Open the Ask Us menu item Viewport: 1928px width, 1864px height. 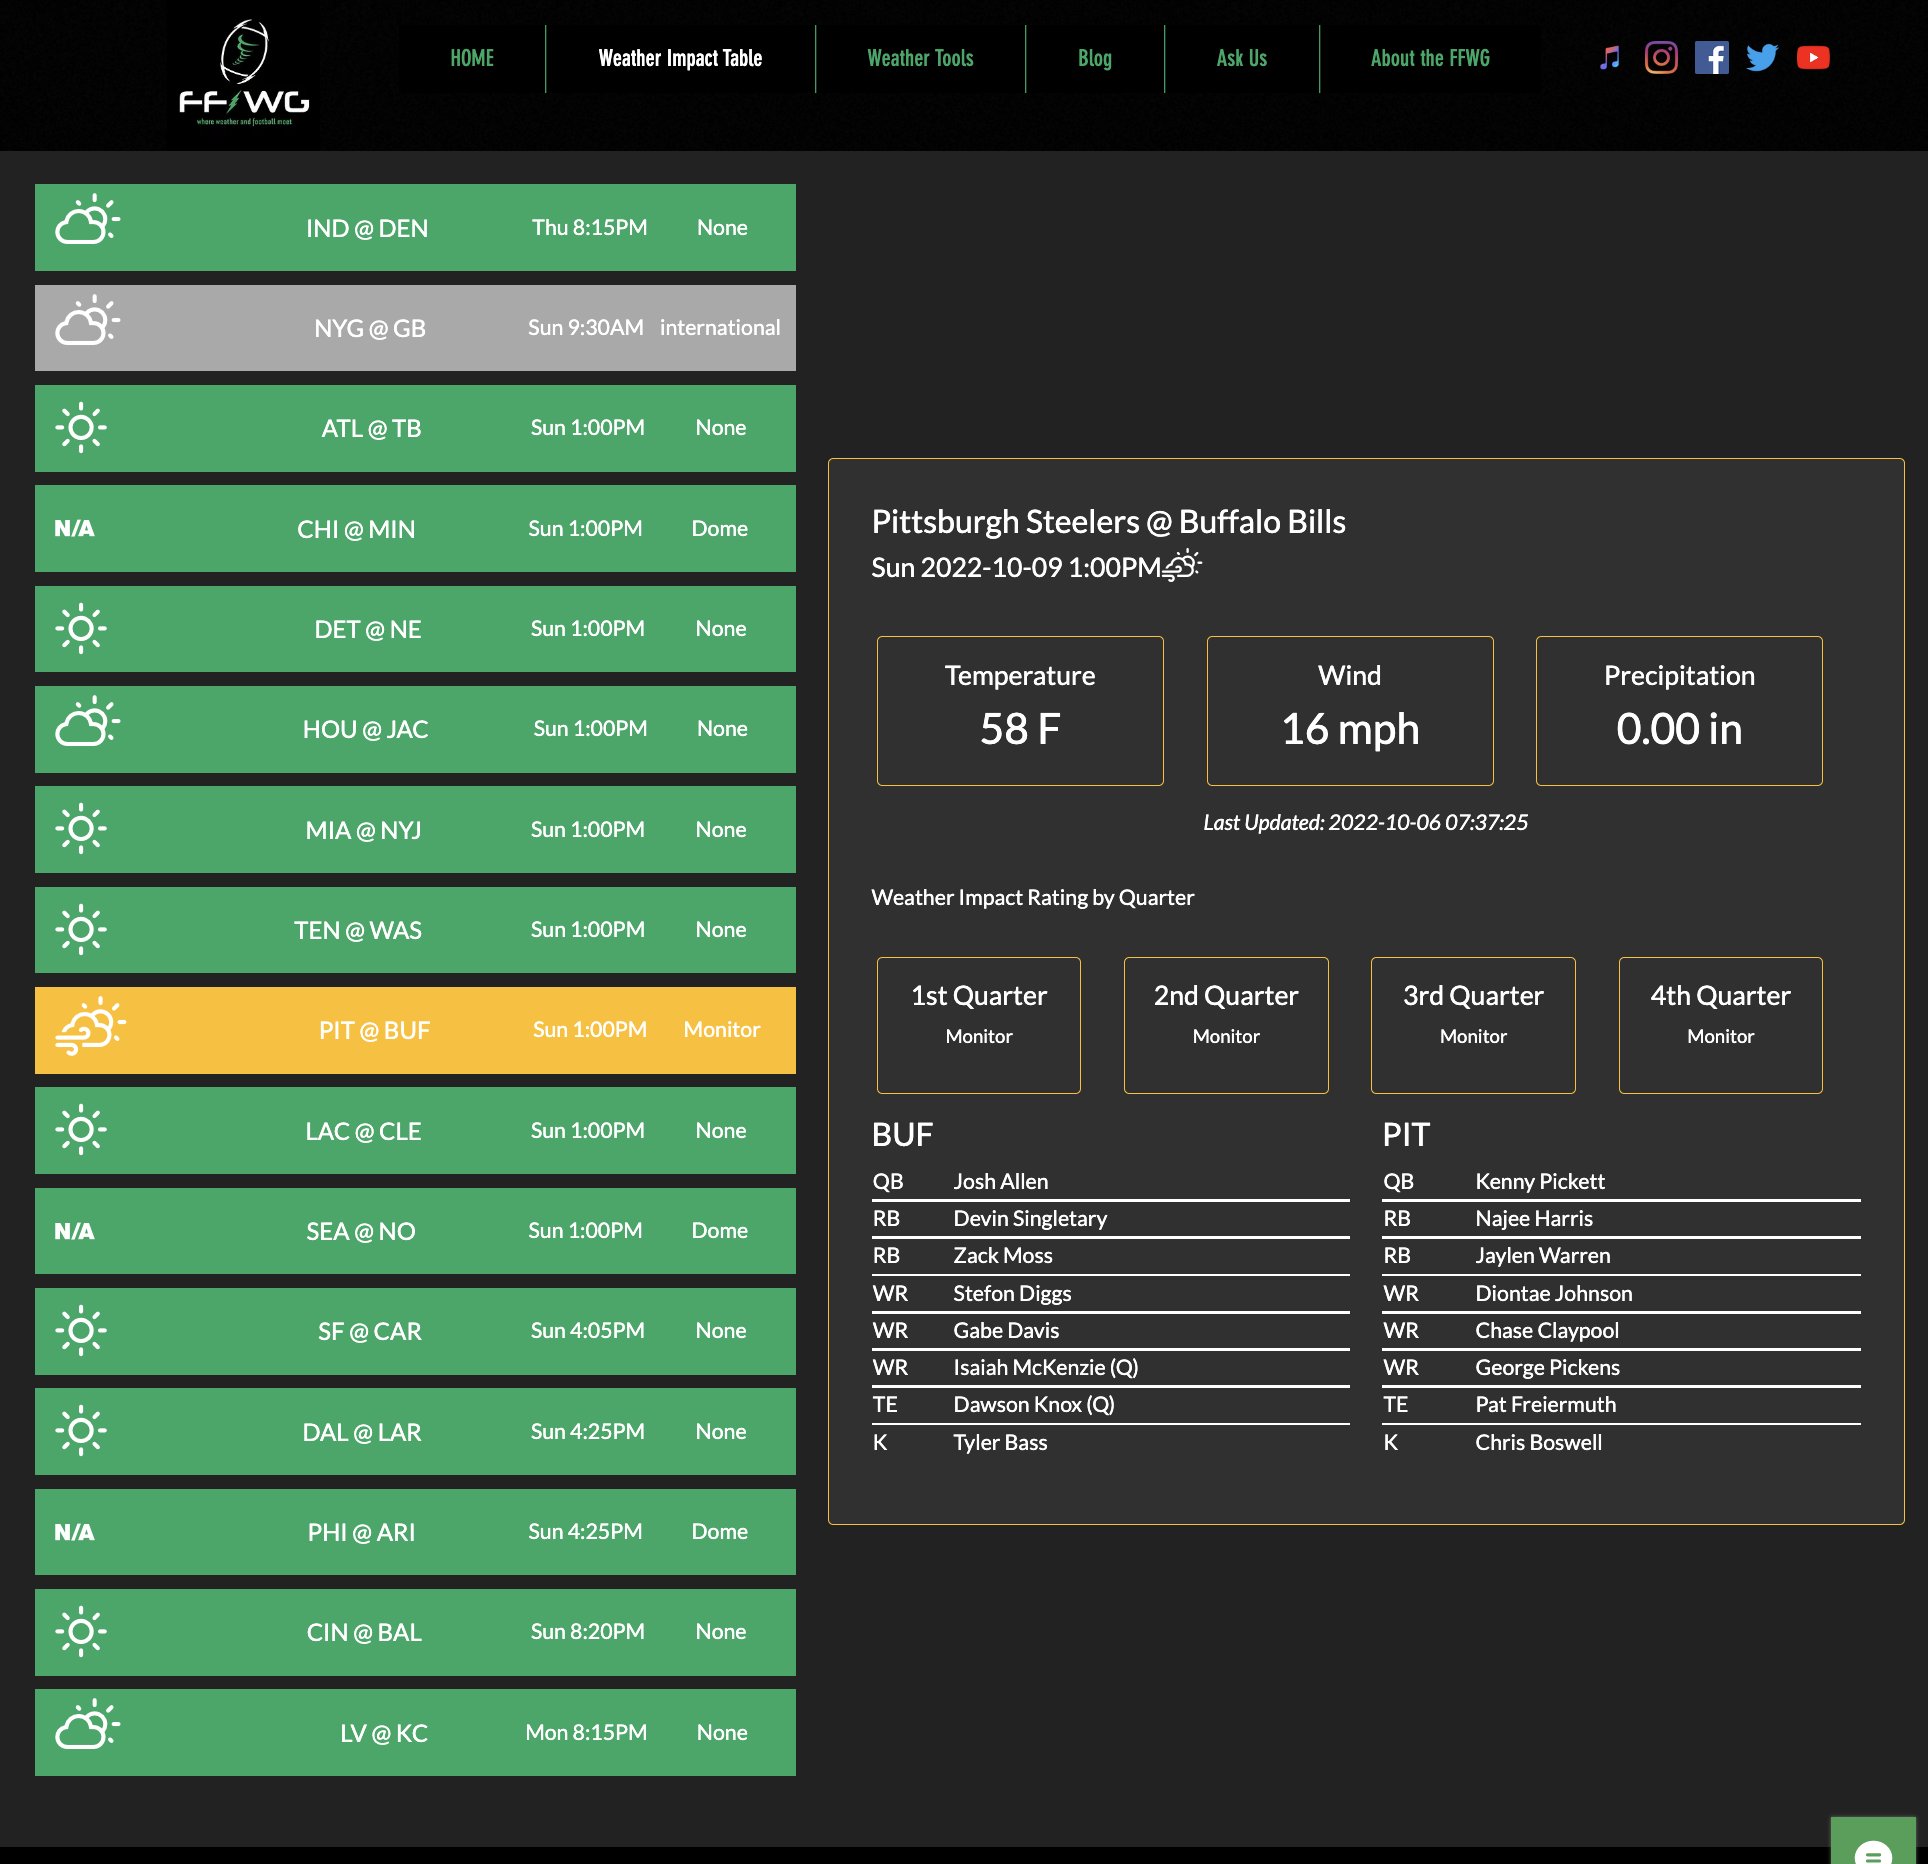pos(1242,58)
